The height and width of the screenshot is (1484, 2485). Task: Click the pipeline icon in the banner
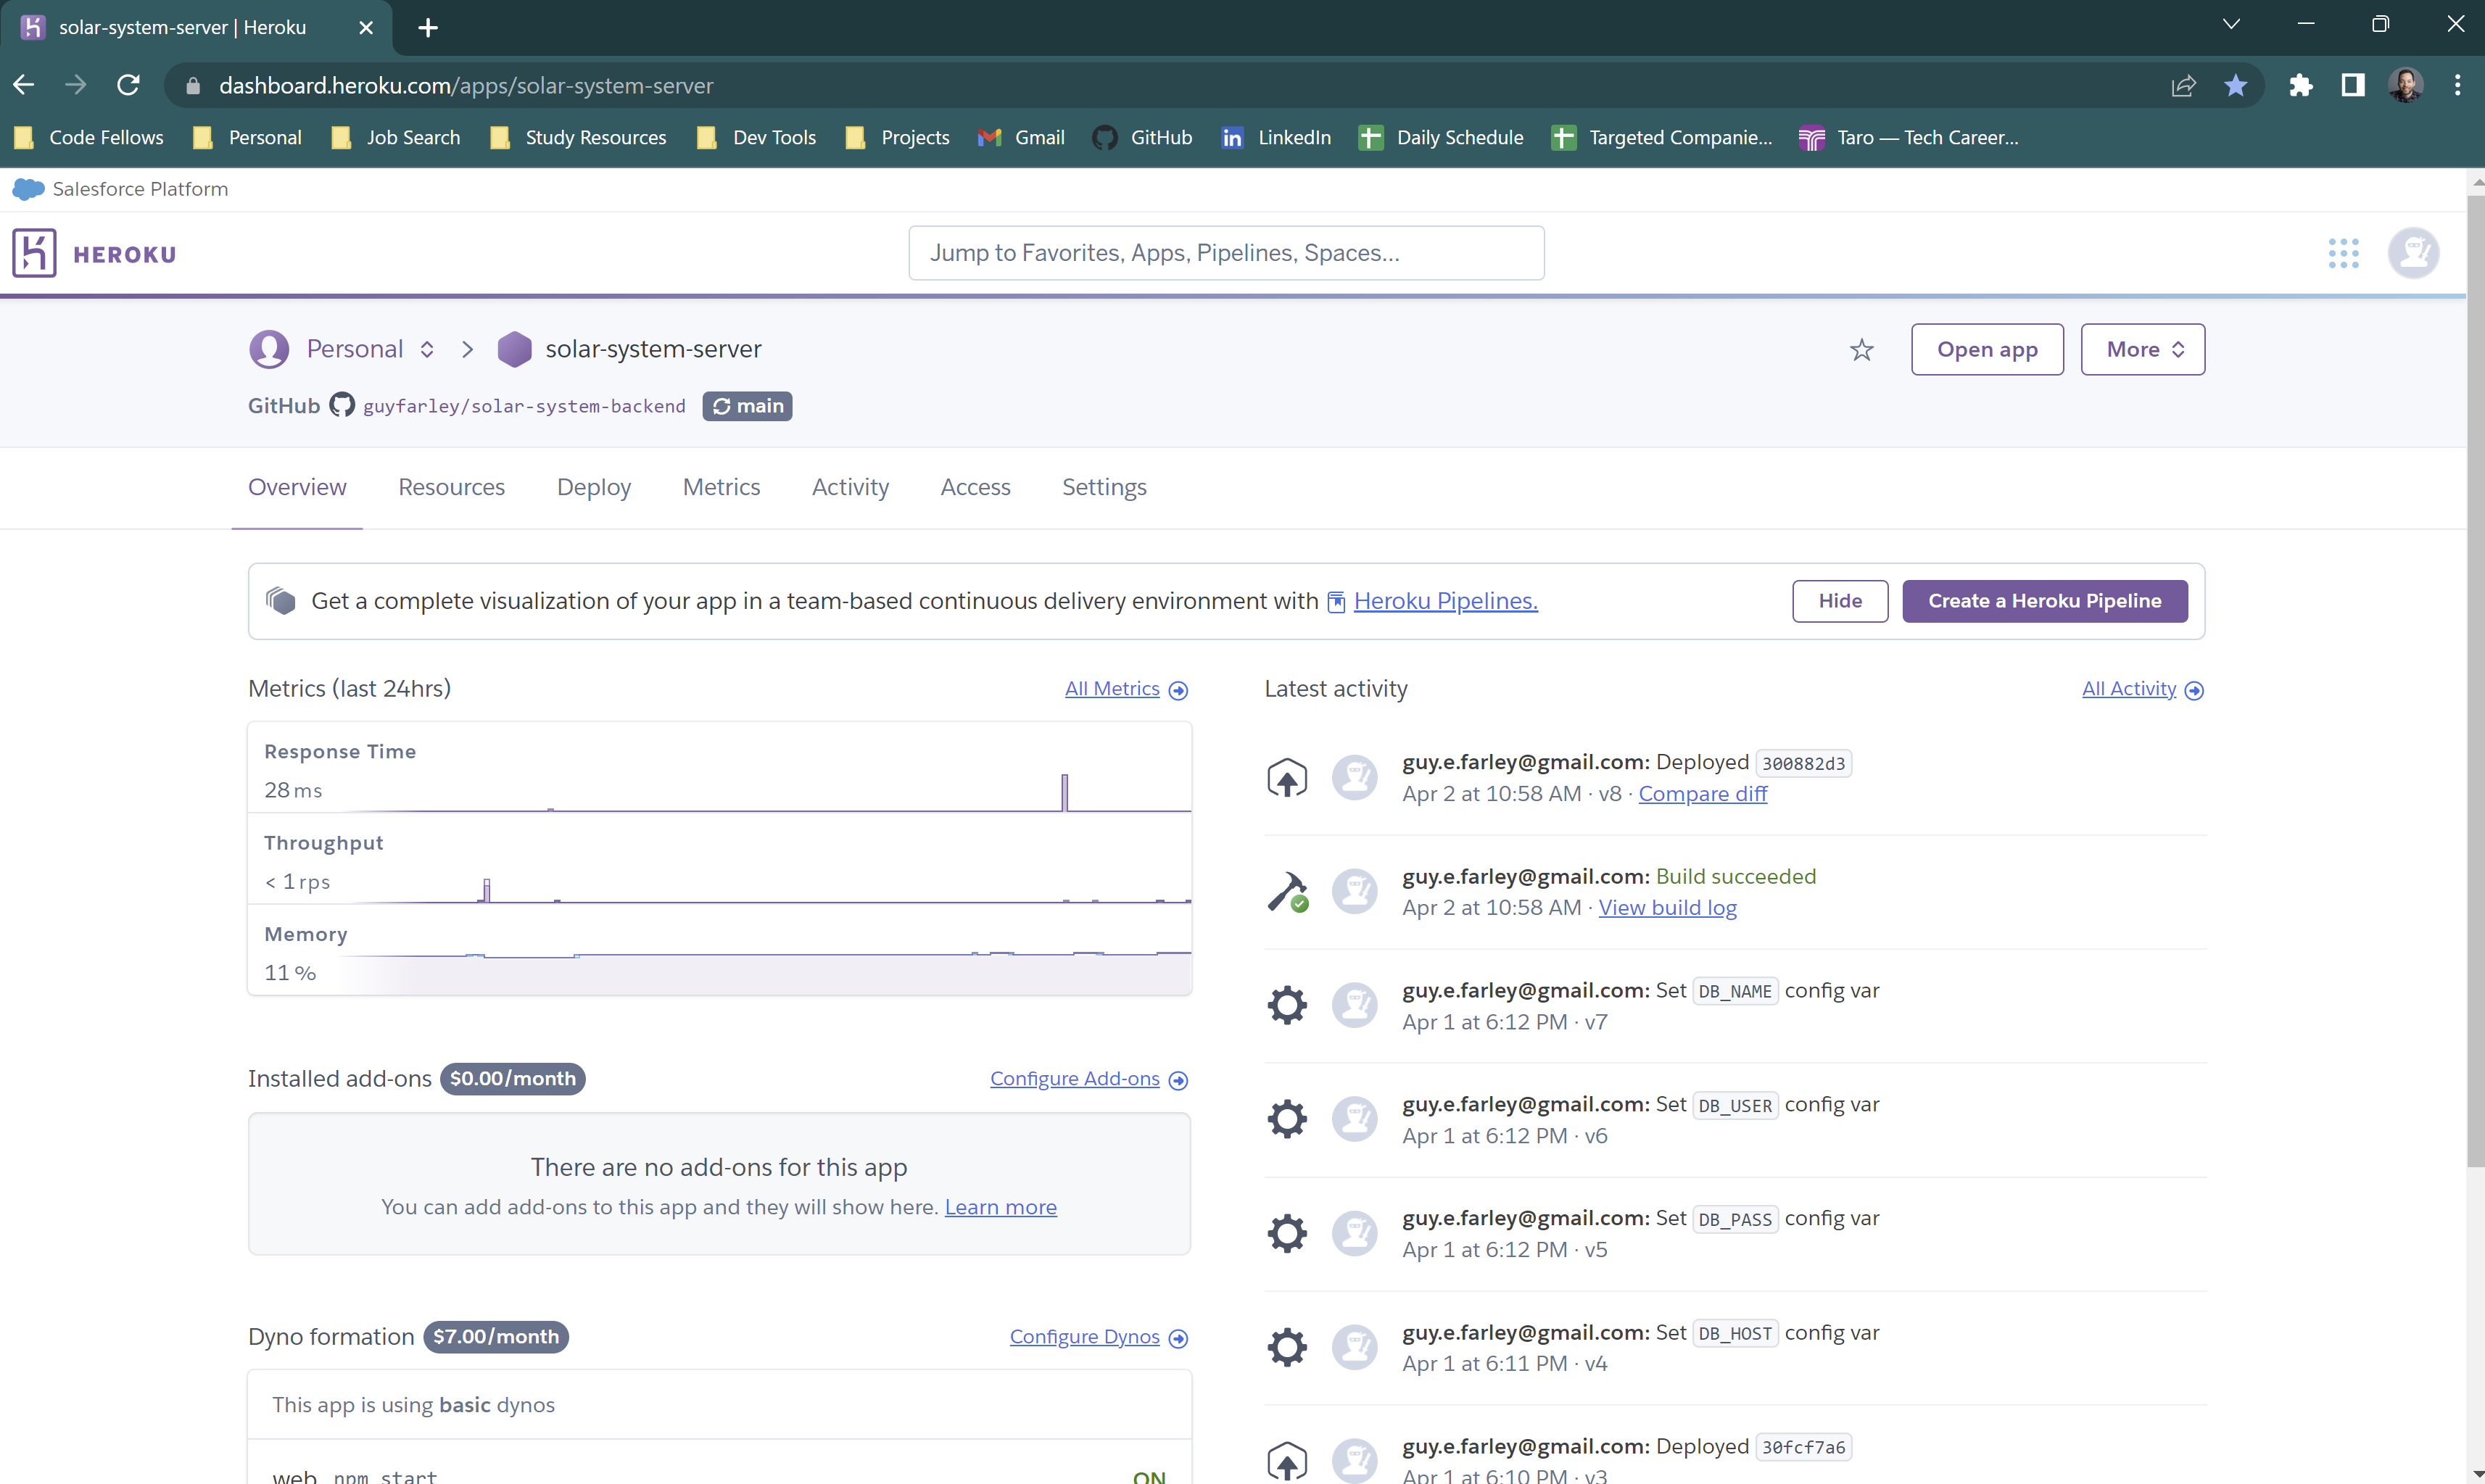click(x=281, y=601)
